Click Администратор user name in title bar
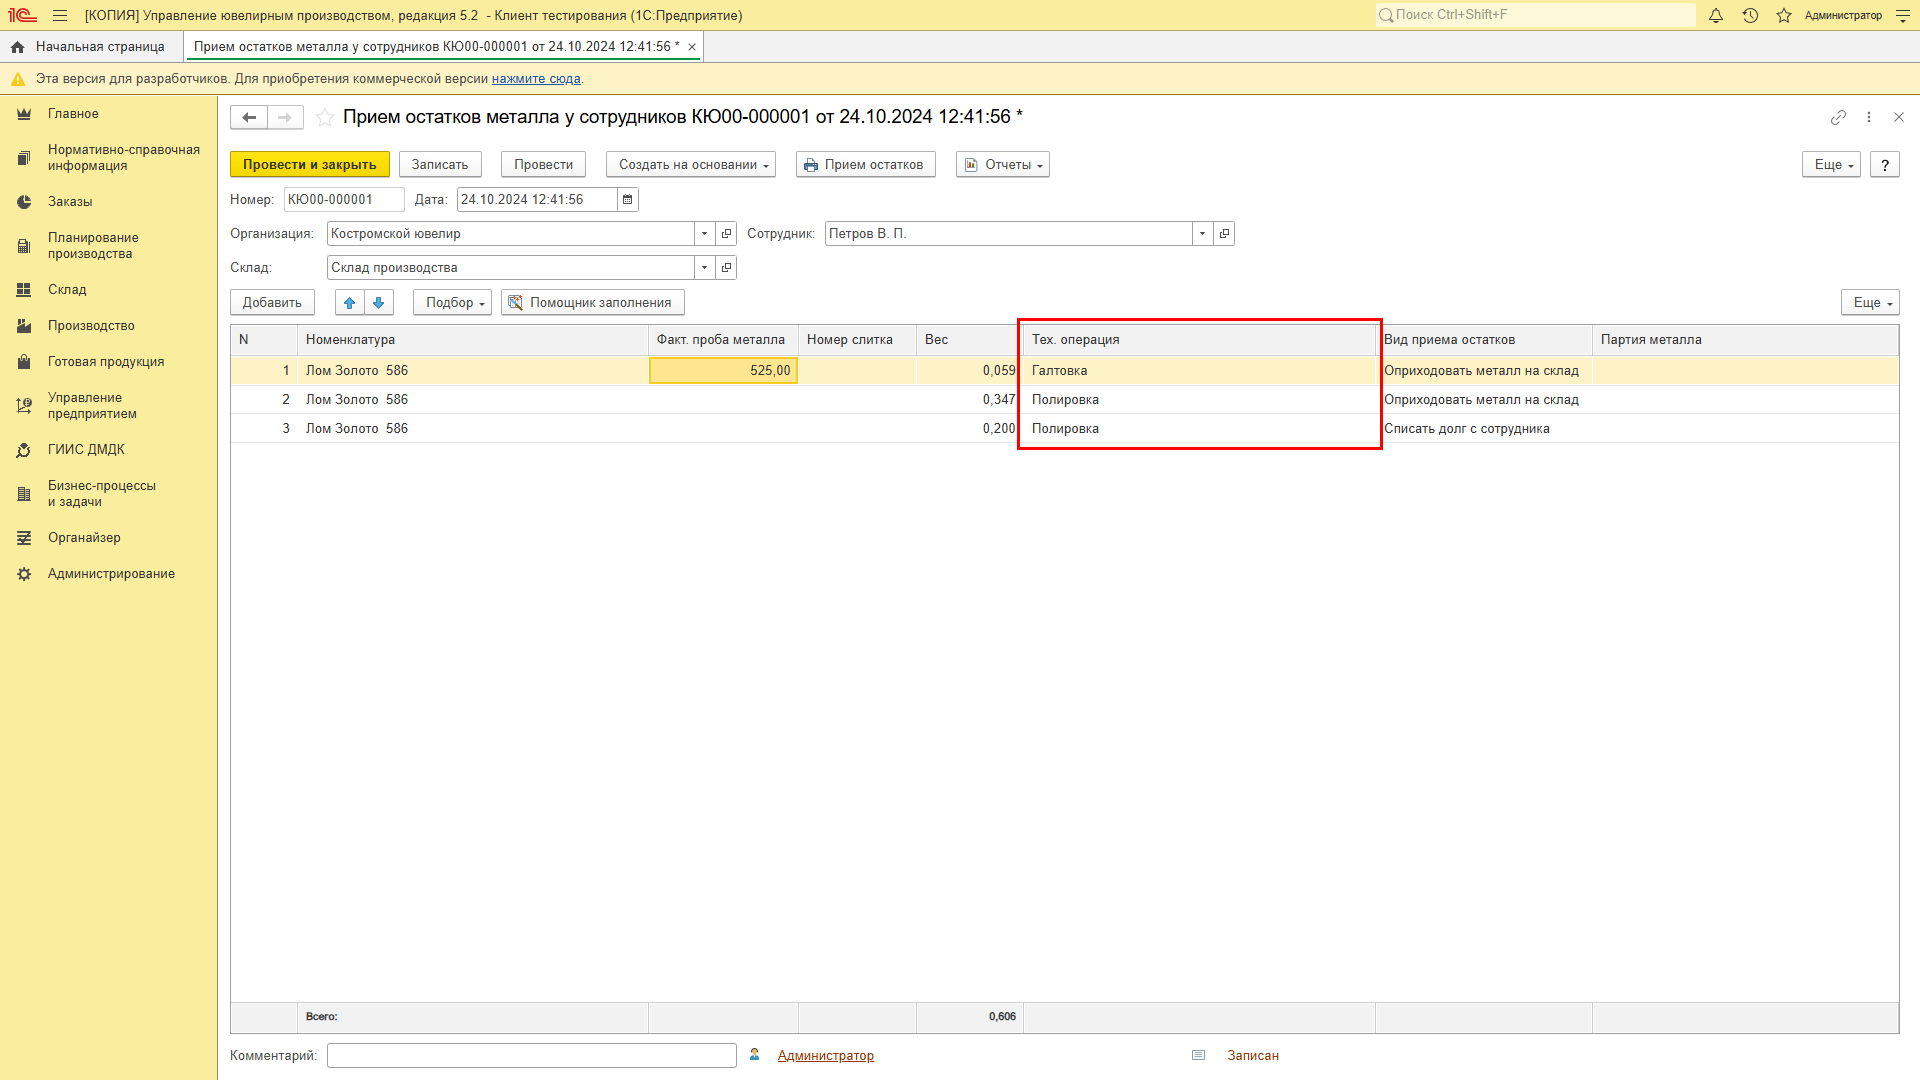Viewport: 1920px width, 1080px height. click(x=1843, y=16)
